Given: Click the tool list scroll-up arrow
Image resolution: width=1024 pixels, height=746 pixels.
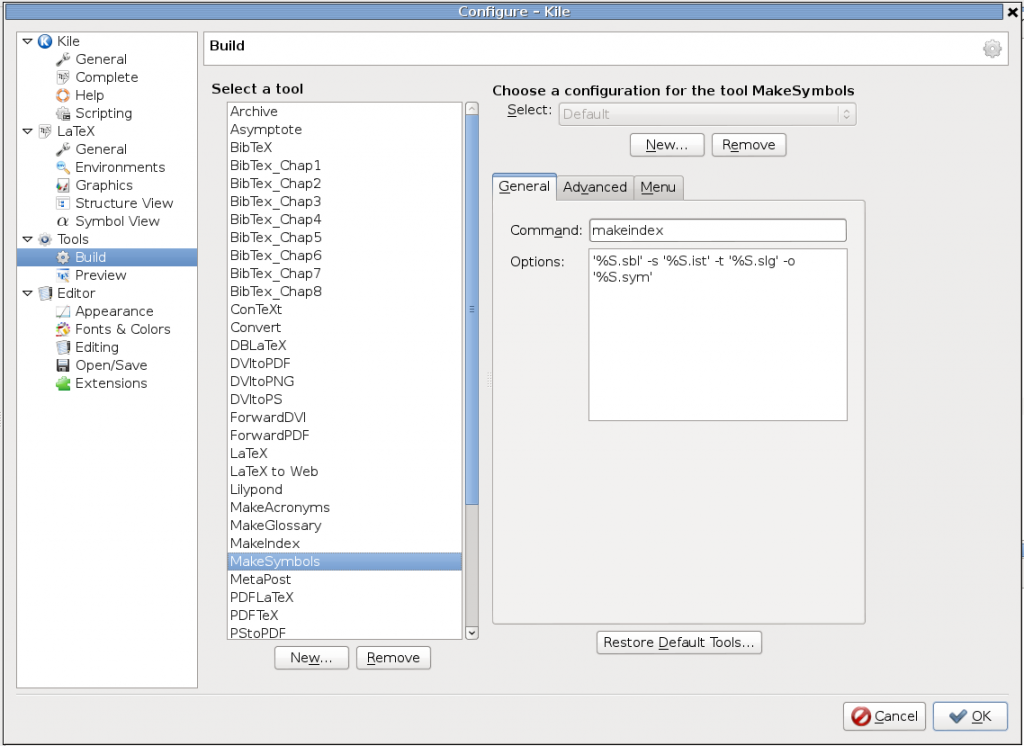Looking at the screenshot, I should tap(472, 109).
